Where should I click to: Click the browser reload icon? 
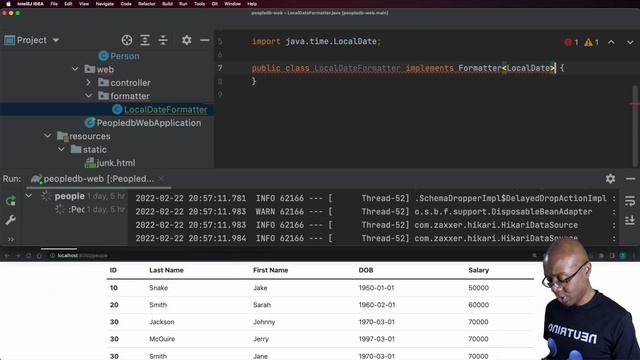point(28,256)
